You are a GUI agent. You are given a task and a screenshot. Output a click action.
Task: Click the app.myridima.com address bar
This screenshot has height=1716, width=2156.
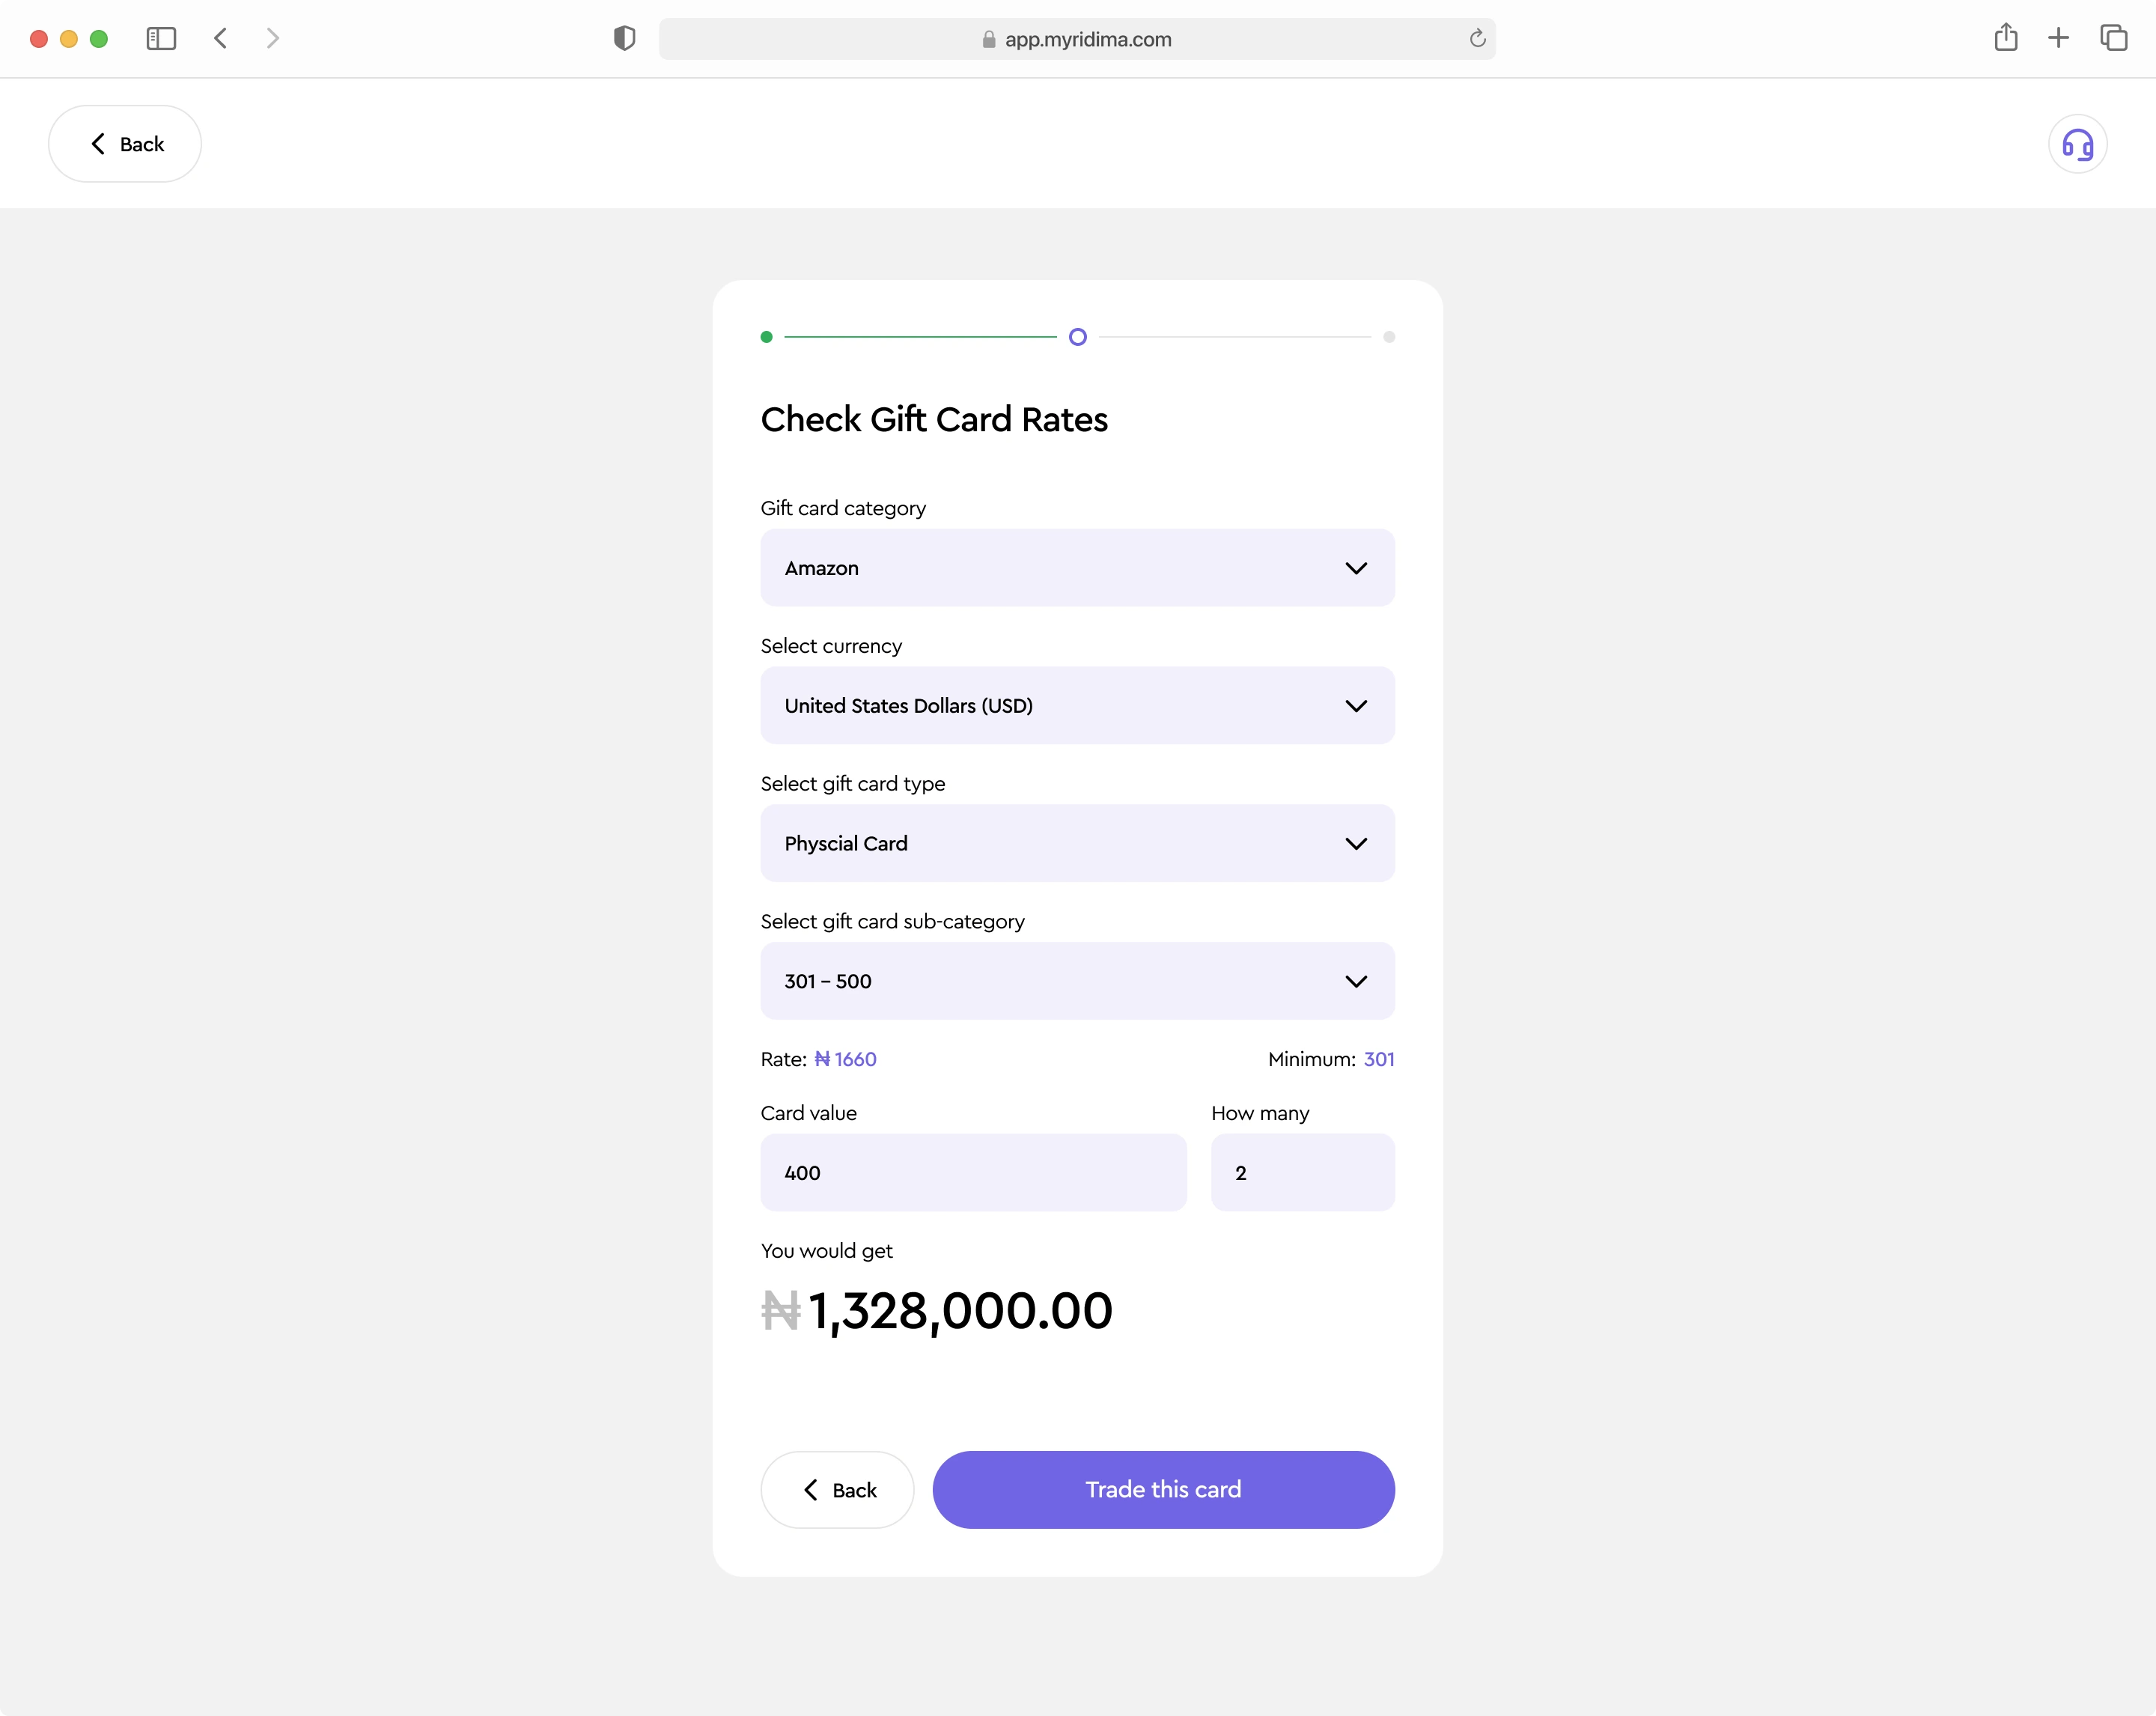click(x=1077, y=39)
